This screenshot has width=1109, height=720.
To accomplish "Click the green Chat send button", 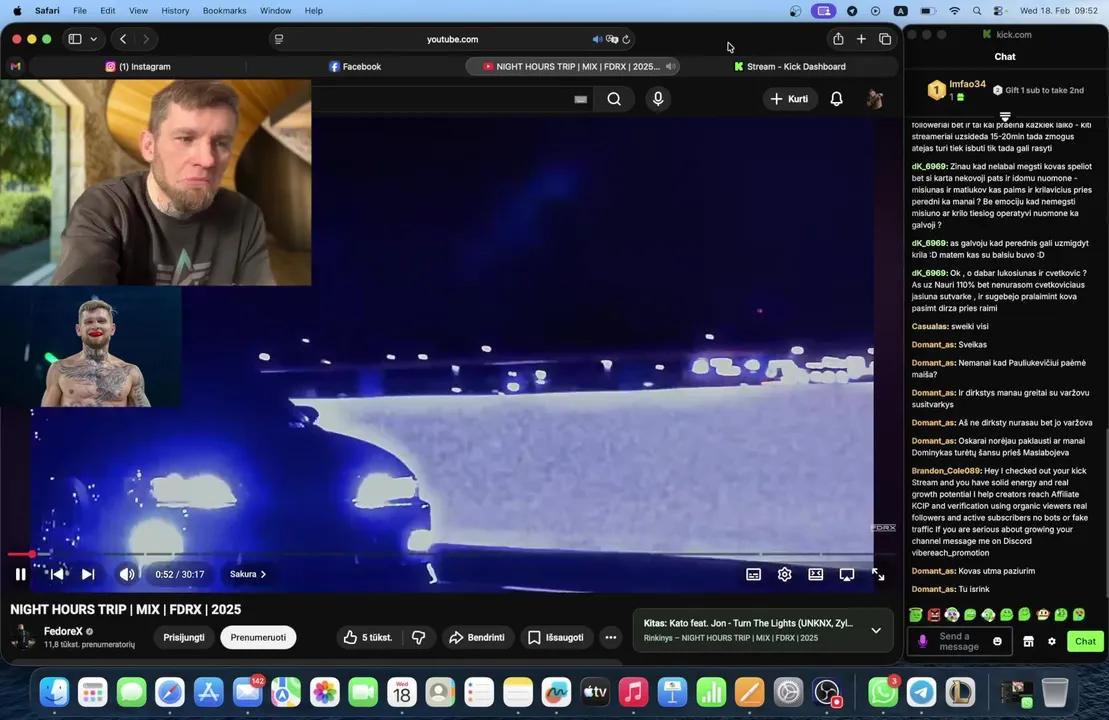I will click(x=1085, y=641).
